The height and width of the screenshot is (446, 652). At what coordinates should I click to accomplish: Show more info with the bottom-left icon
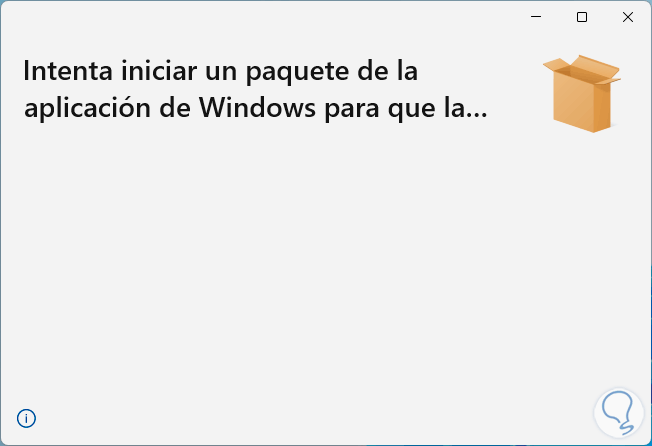point(26,418)
